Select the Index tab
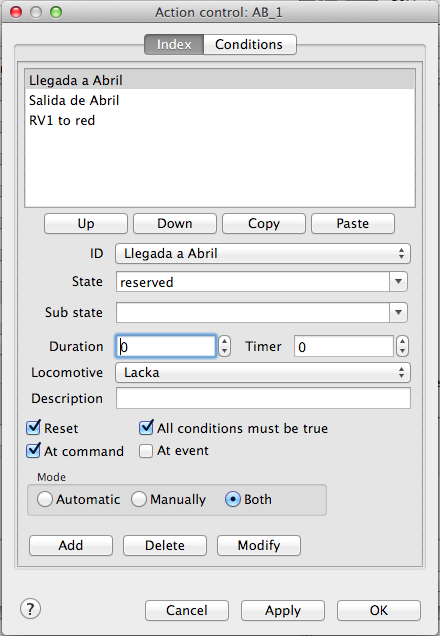Viewport: 440px width, 636px height. click(174, 44)
